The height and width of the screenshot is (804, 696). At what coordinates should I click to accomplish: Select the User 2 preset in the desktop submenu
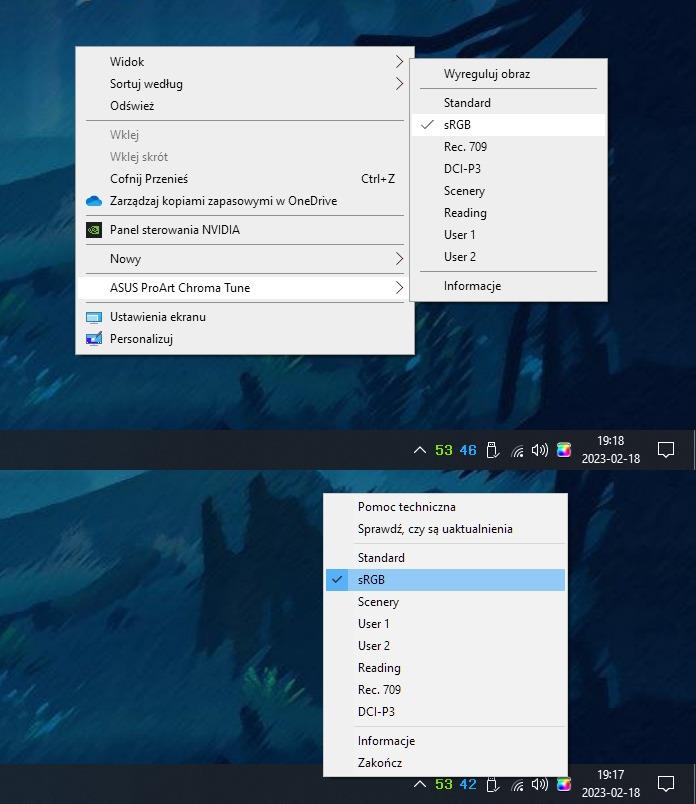(508, 257)
